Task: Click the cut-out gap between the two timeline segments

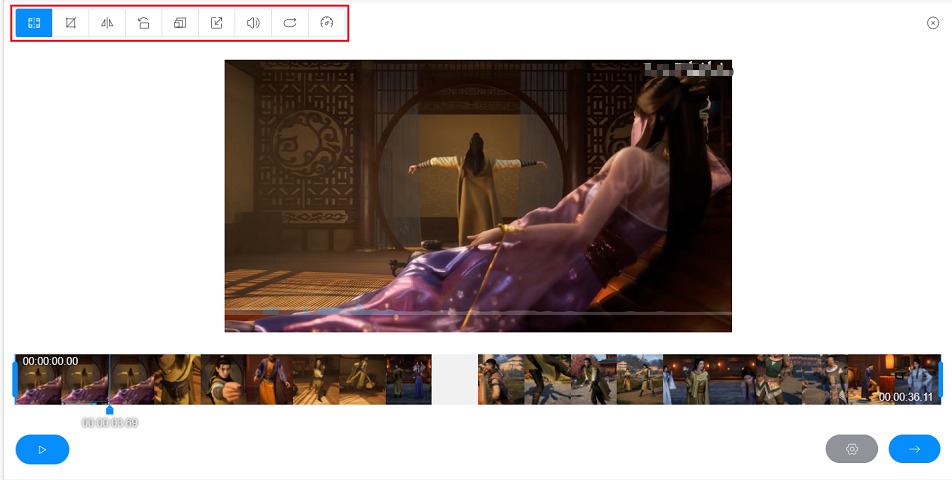Action: [455, 379]
